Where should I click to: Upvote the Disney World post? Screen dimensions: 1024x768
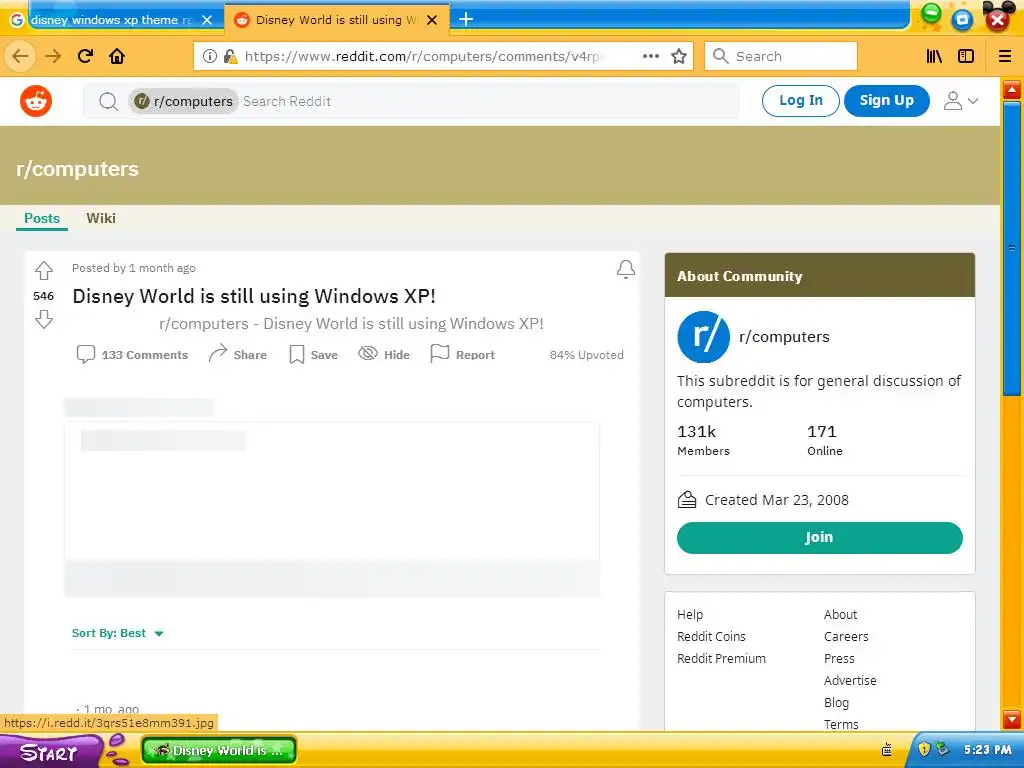(44, 270)
